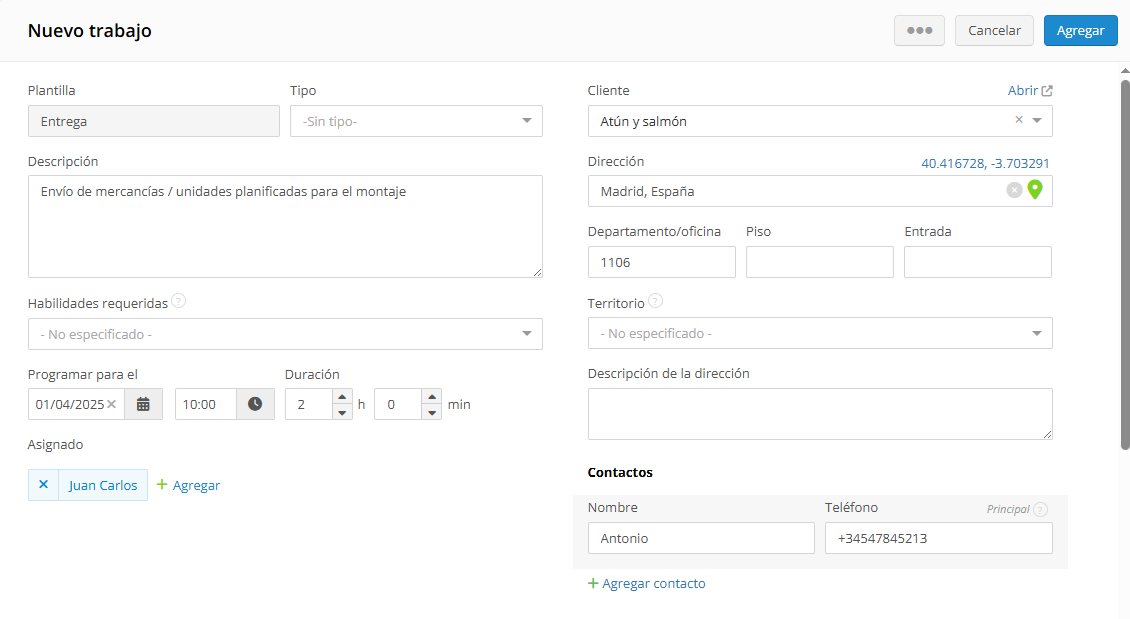Click the vertical scrollbar thumb
Viewport: 1130px width, 619px height.
point(1125,264)
